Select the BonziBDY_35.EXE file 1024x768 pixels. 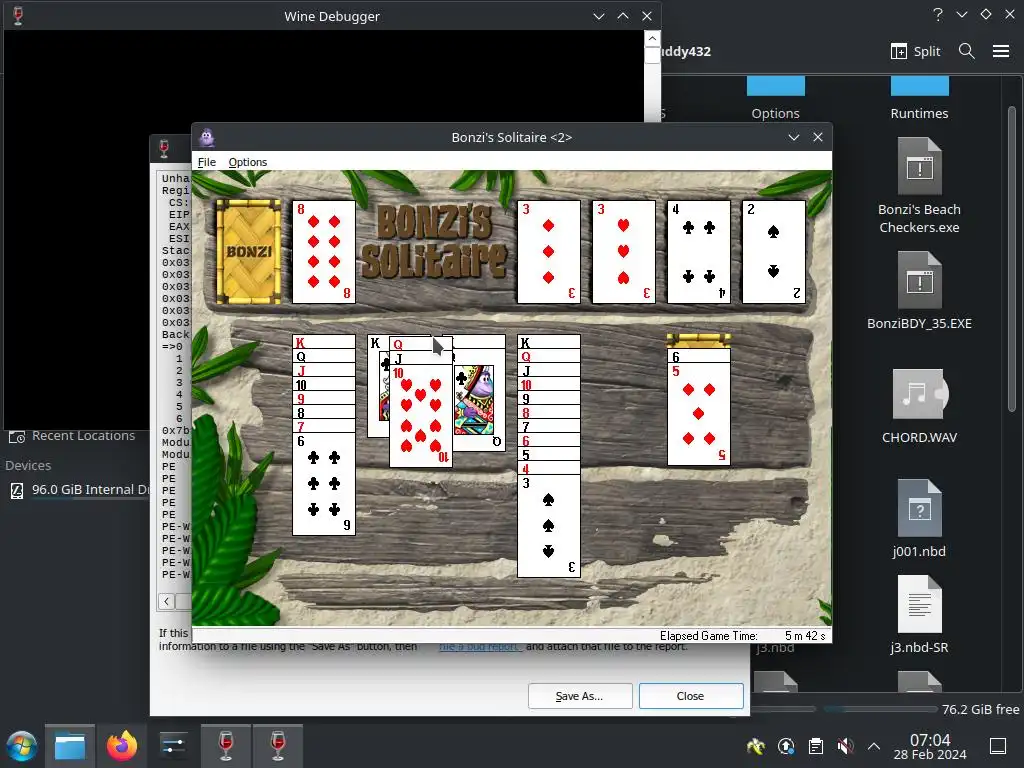919,290
